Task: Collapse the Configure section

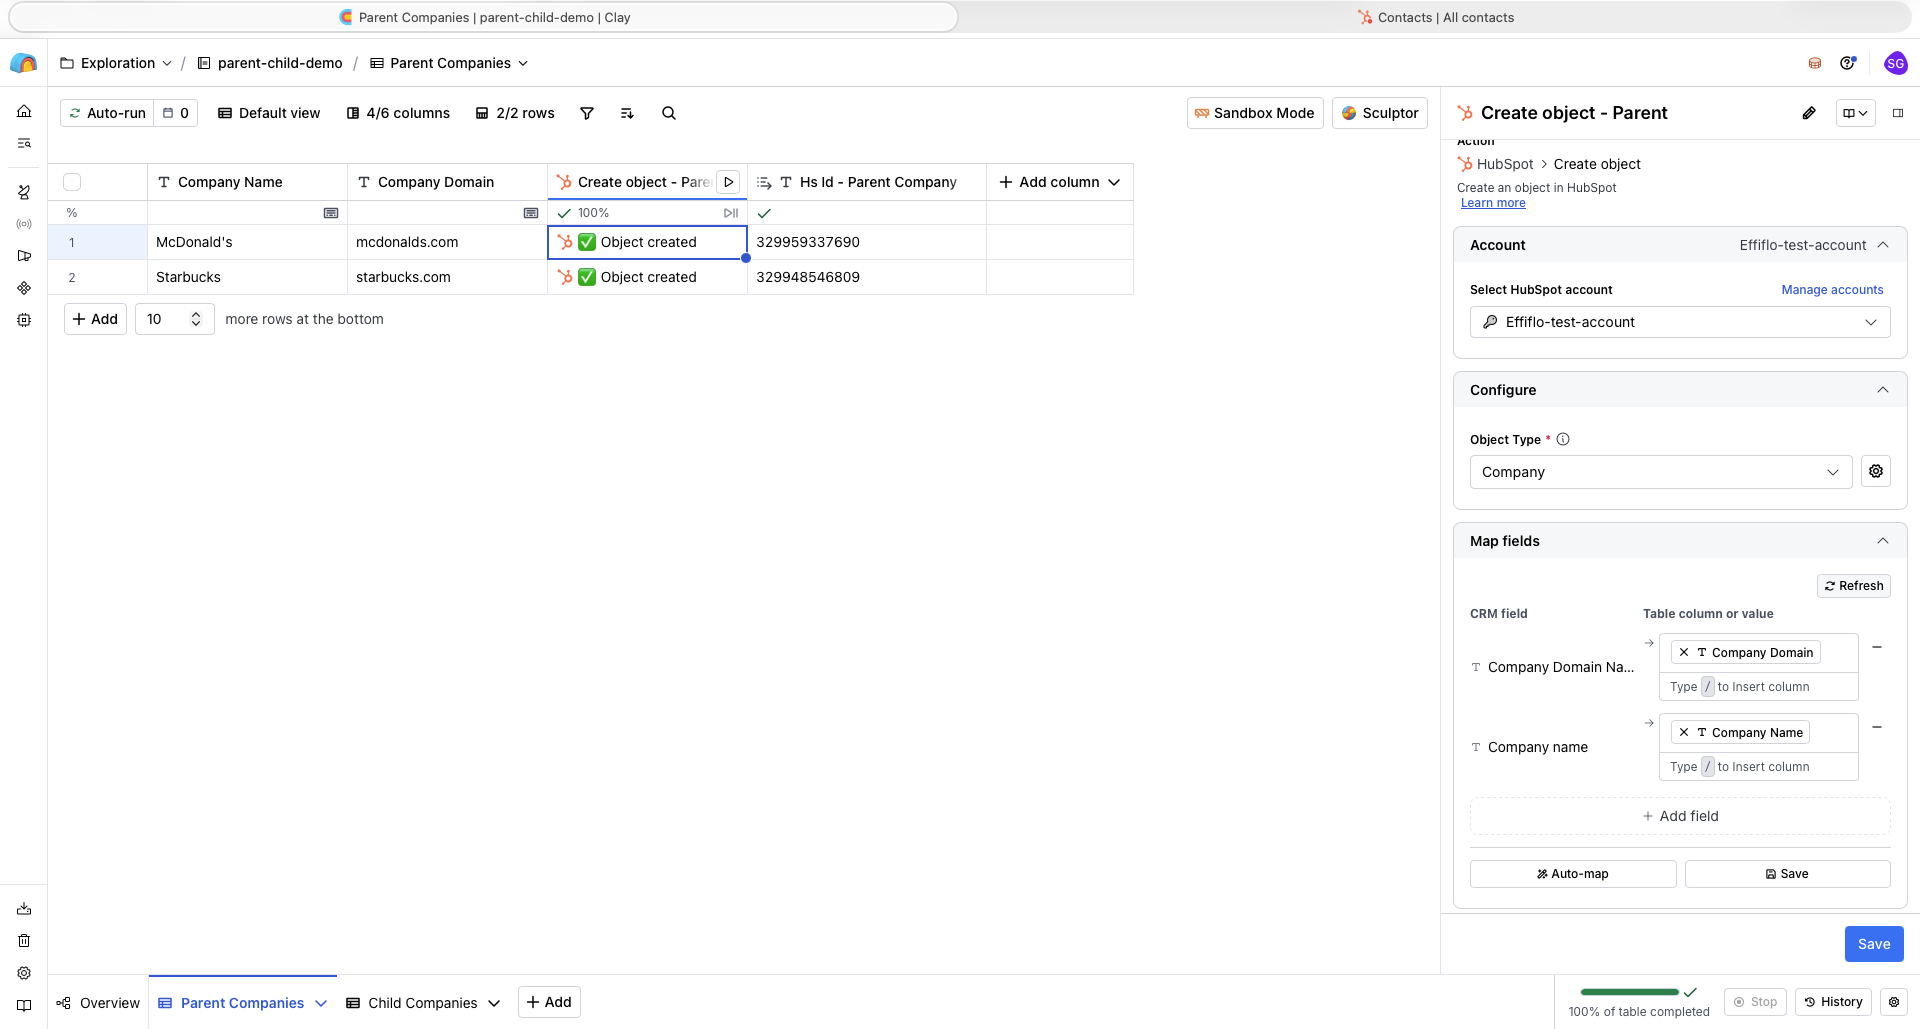Action: (x=1883, y=390)
